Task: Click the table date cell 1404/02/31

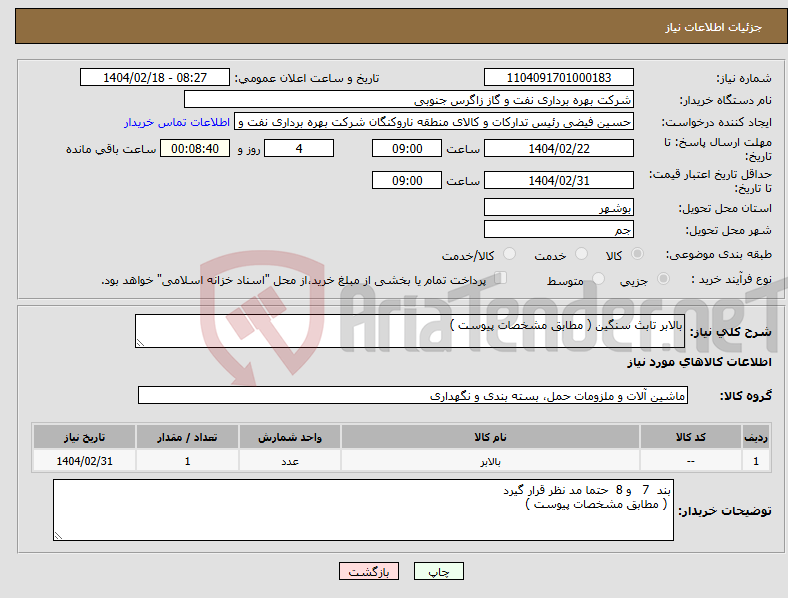Action: [84, 461]
